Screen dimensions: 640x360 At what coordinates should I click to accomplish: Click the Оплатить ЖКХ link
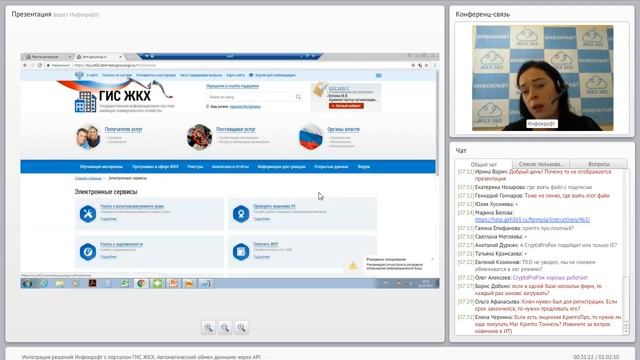[265, 244]
